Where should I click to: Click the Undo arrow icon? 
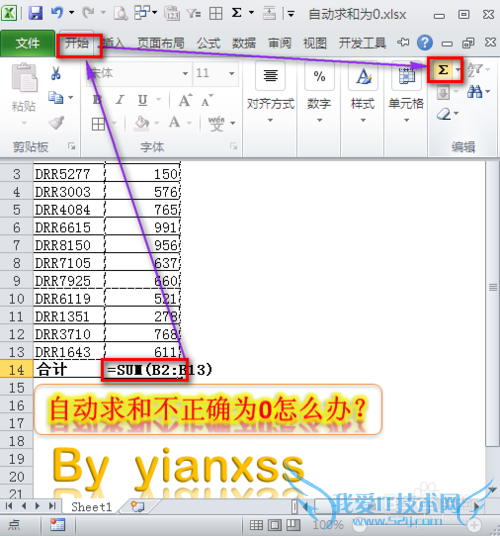57,13
